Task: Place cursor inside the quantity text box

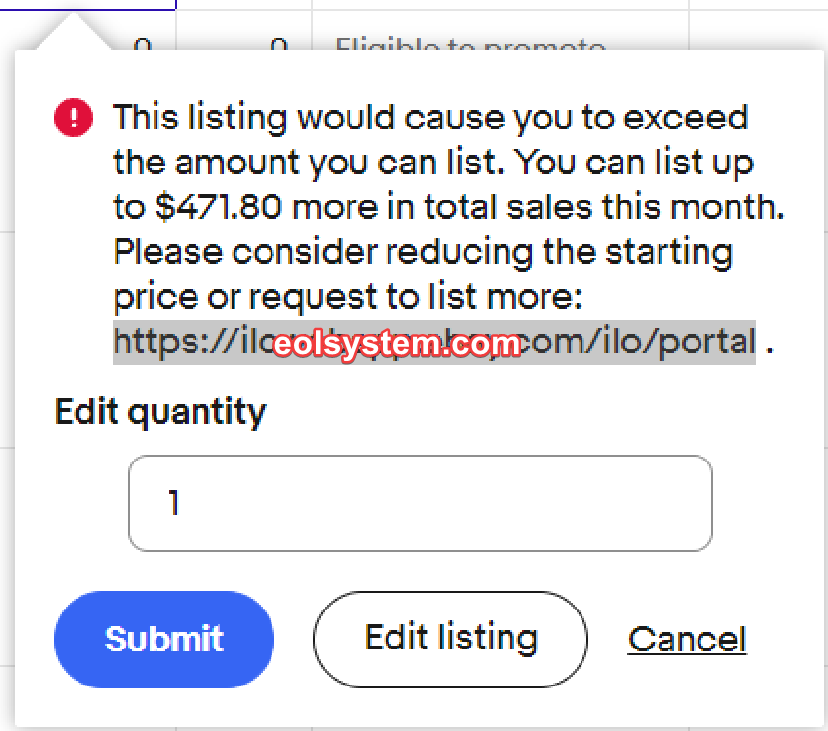Action: pyautogui.click(x=420, y=503)
